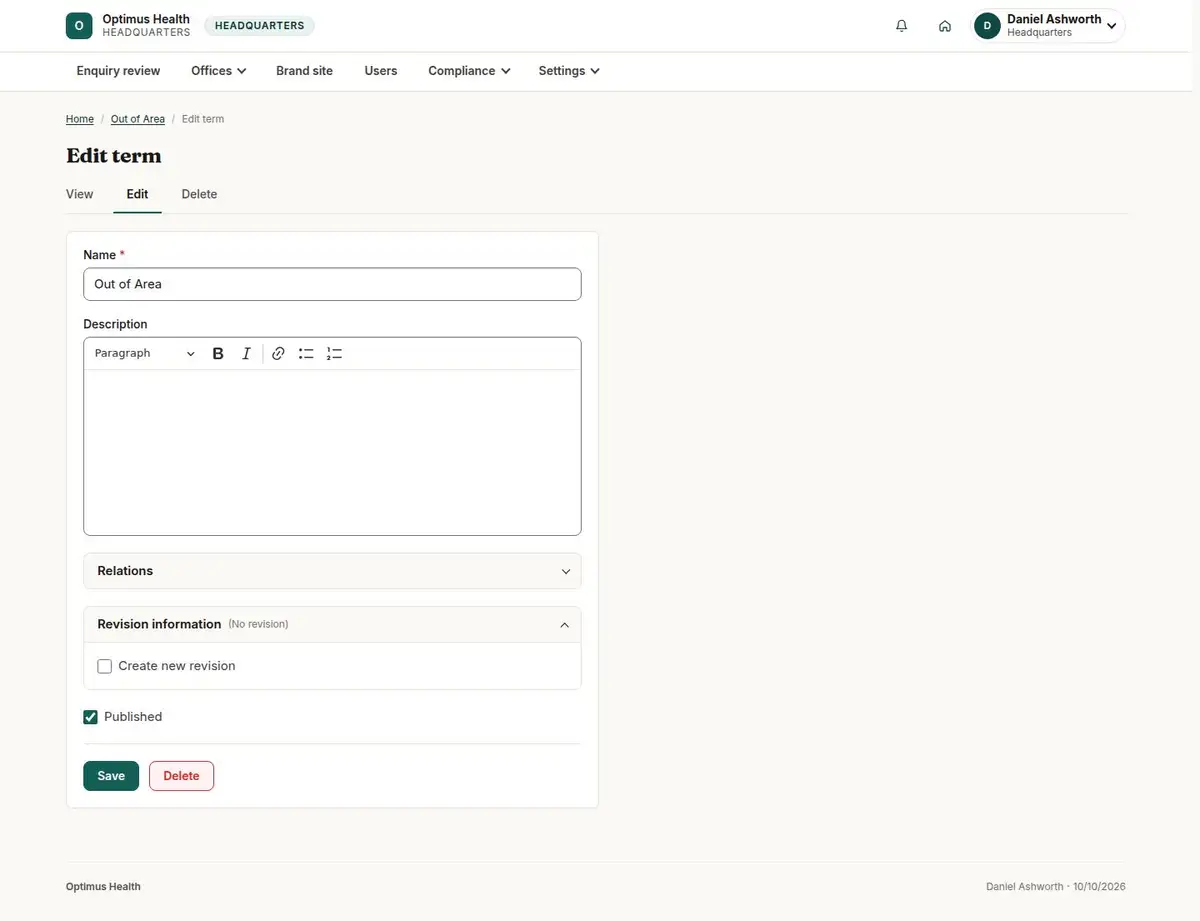1200x921 pixels.
Task: Open the Offices menu
Action: coord(219,71)
